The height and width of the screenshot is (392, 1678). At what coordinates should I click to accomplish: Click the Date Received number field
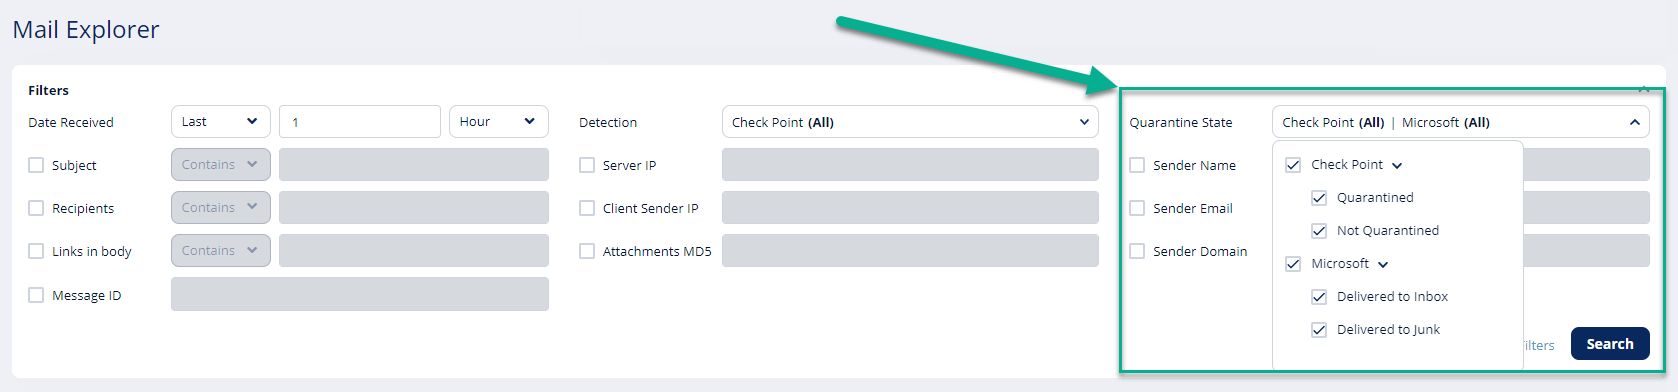click(360, 122)
